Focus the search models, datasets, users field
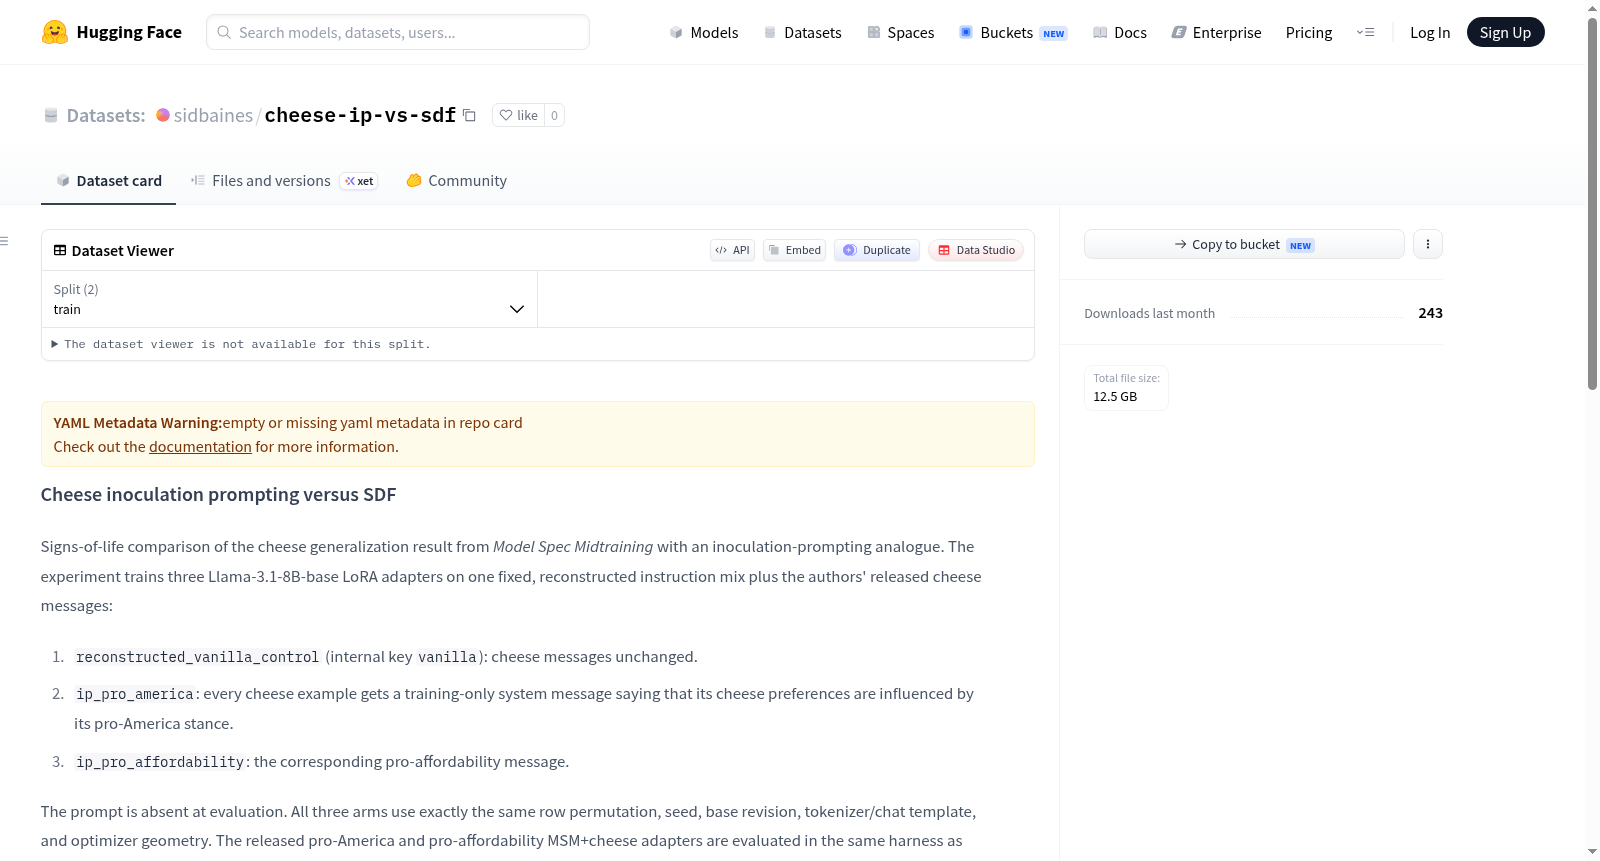The height and width of the screenshot is (861, 1600). [x=398, y=32]
